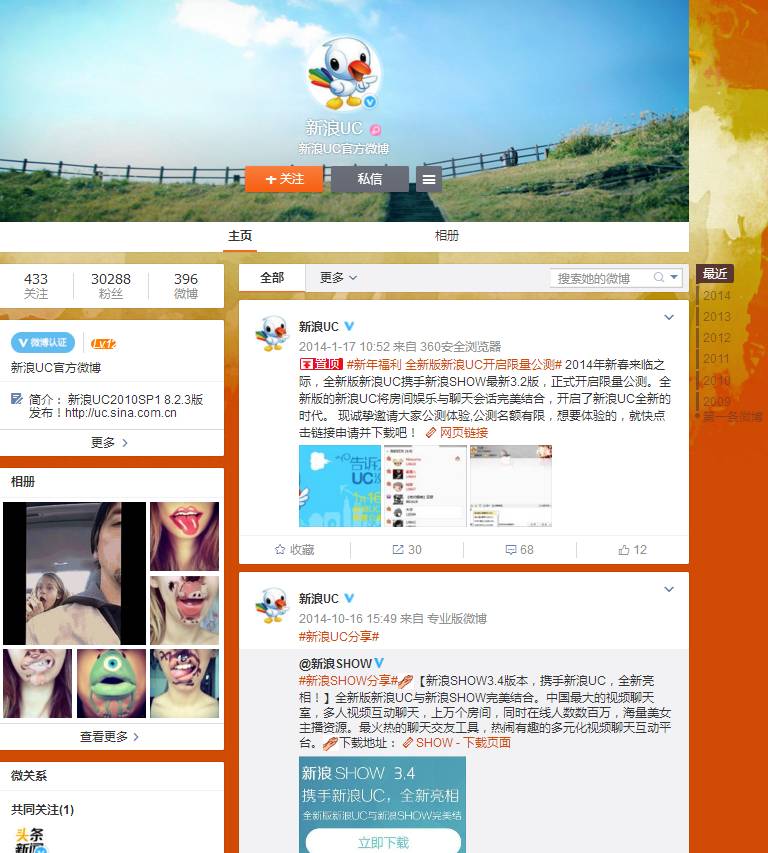Viewport: 768px width, 853px height.
Task: Jump to 最近 on the timeline
Action: [x=715, y=274]
